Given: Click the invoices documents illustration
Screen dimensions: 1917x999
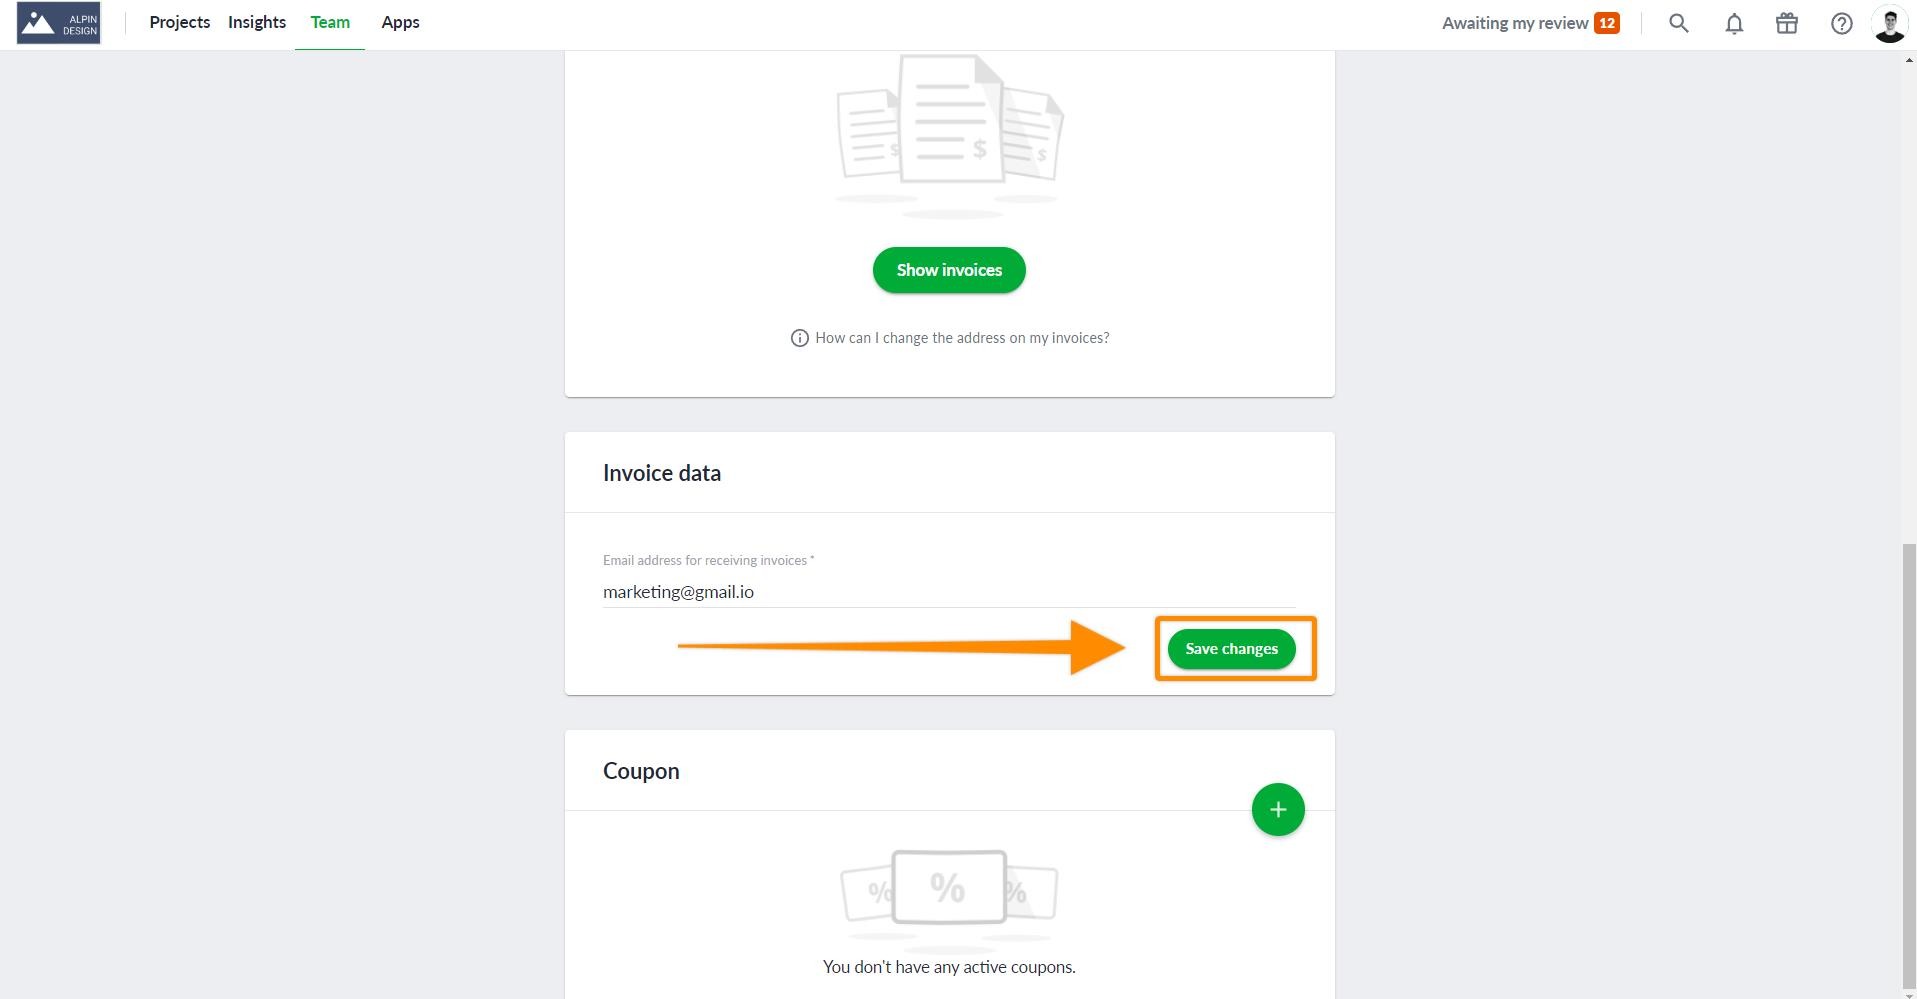Looking at the screenshot, I should tap(949, 135).
